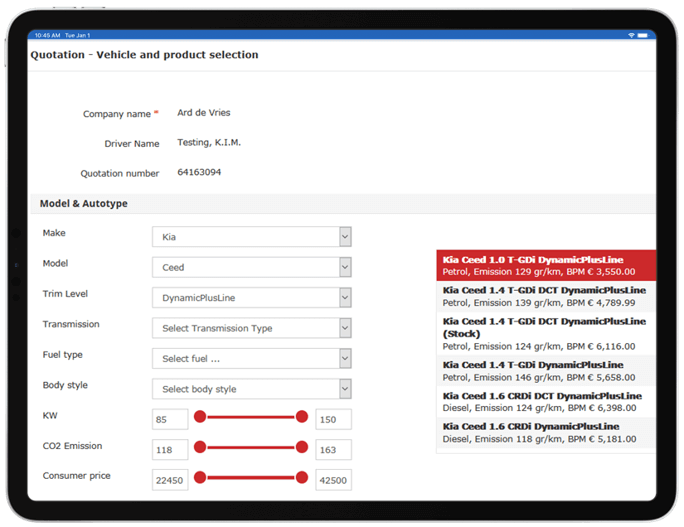Click the CO2 Emission slider right handle
The image size is (684, 527).
tap(302, 447)
